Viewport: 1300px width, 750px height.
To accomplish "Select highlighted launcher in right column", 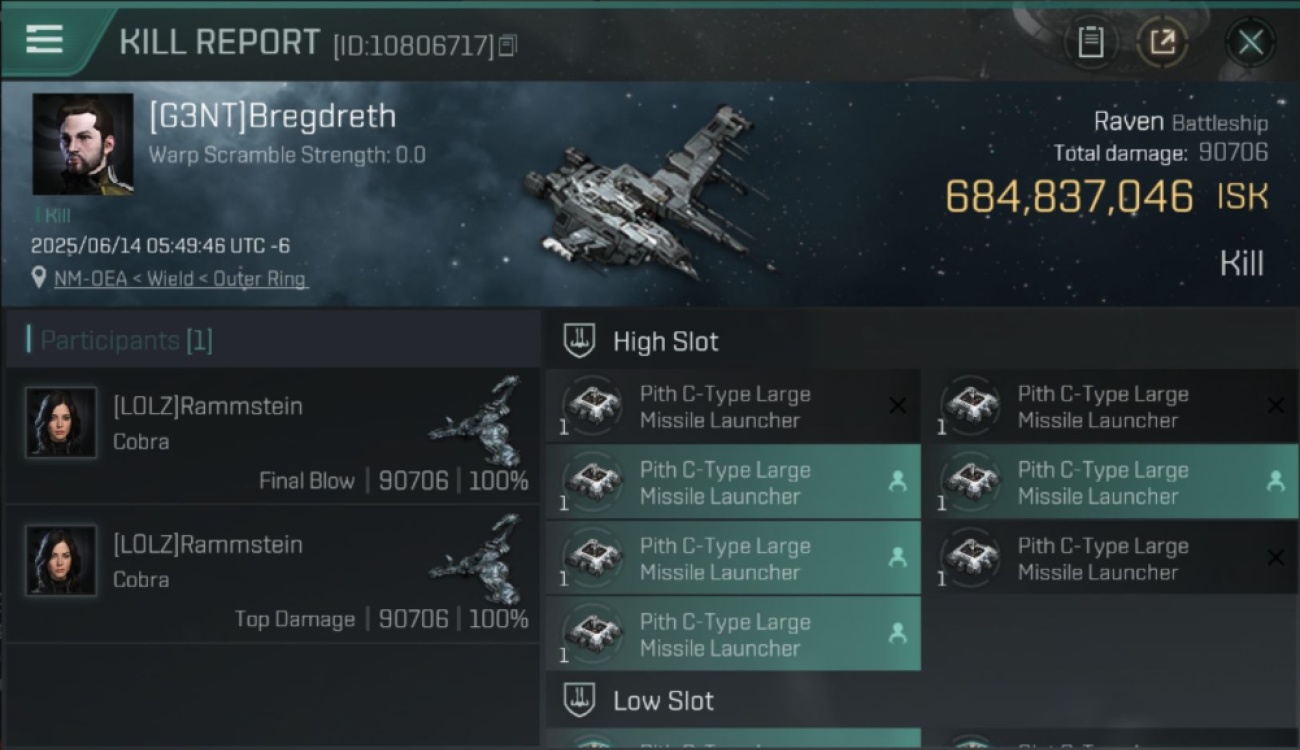I will tap(1111, 483).
